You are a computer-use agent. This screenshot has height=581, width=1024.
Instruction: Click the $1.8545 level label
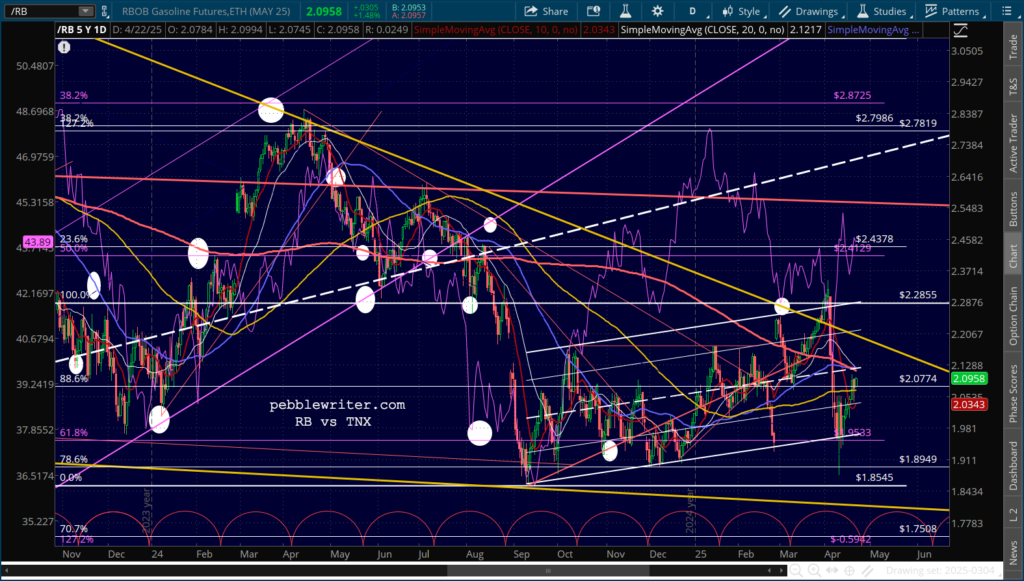point(874,478)
